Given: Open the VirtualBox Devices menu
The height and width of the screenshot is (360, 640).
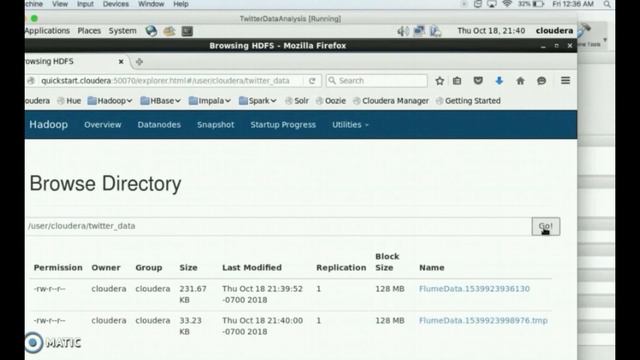Looking at the screenshot, I should (116, 4).
